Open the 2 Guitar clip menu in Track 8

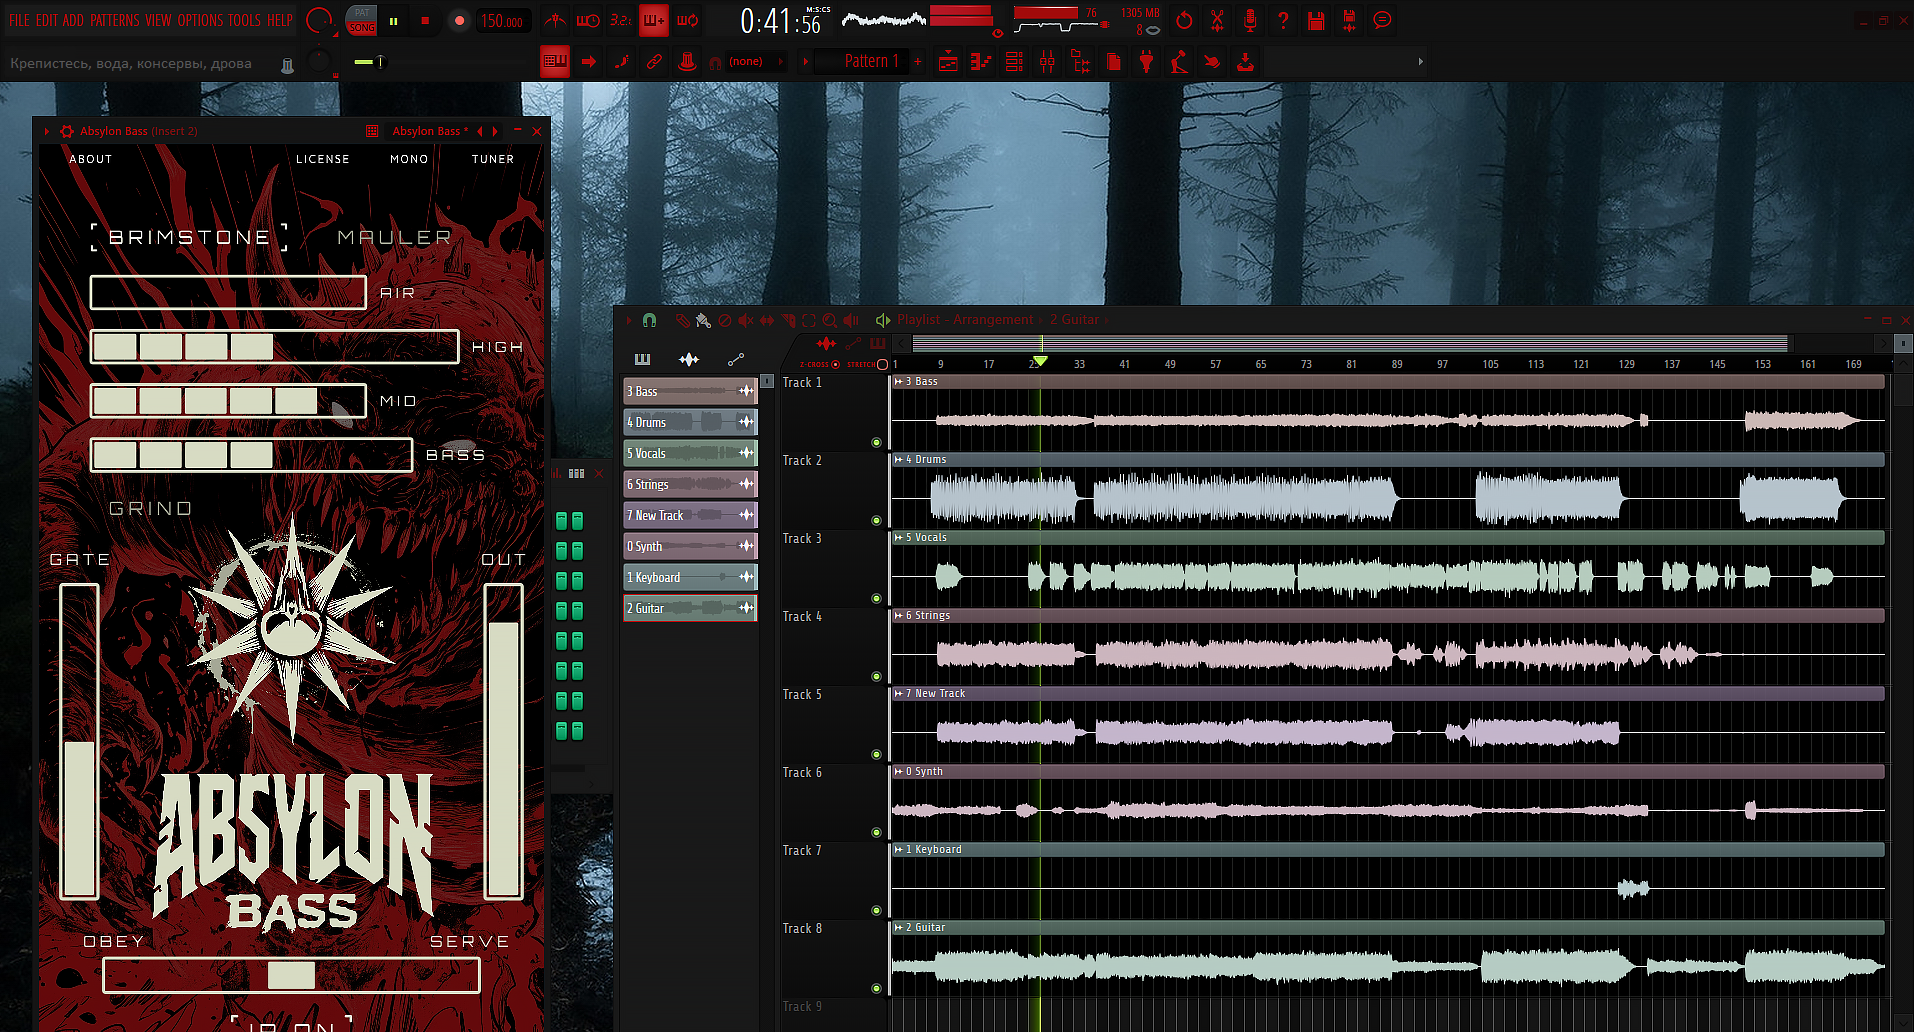(x=898, y=928)
